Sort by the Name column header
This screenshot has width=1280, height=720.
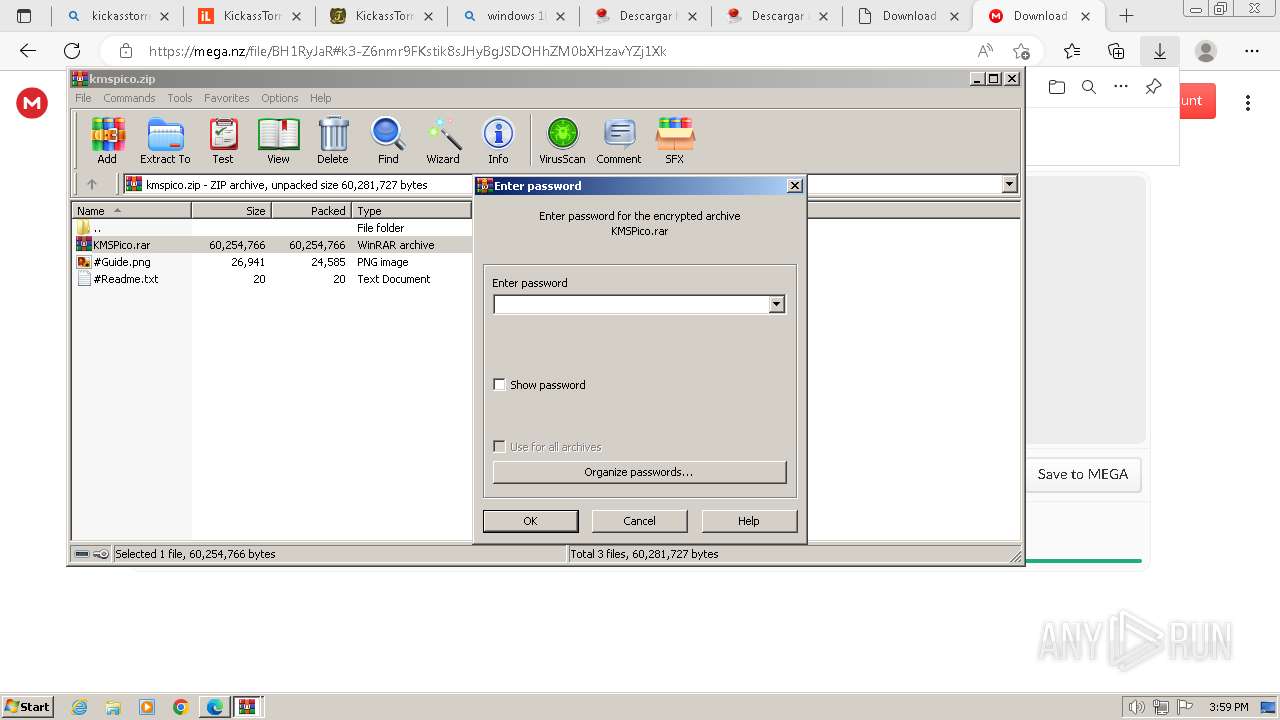[131, 211]
